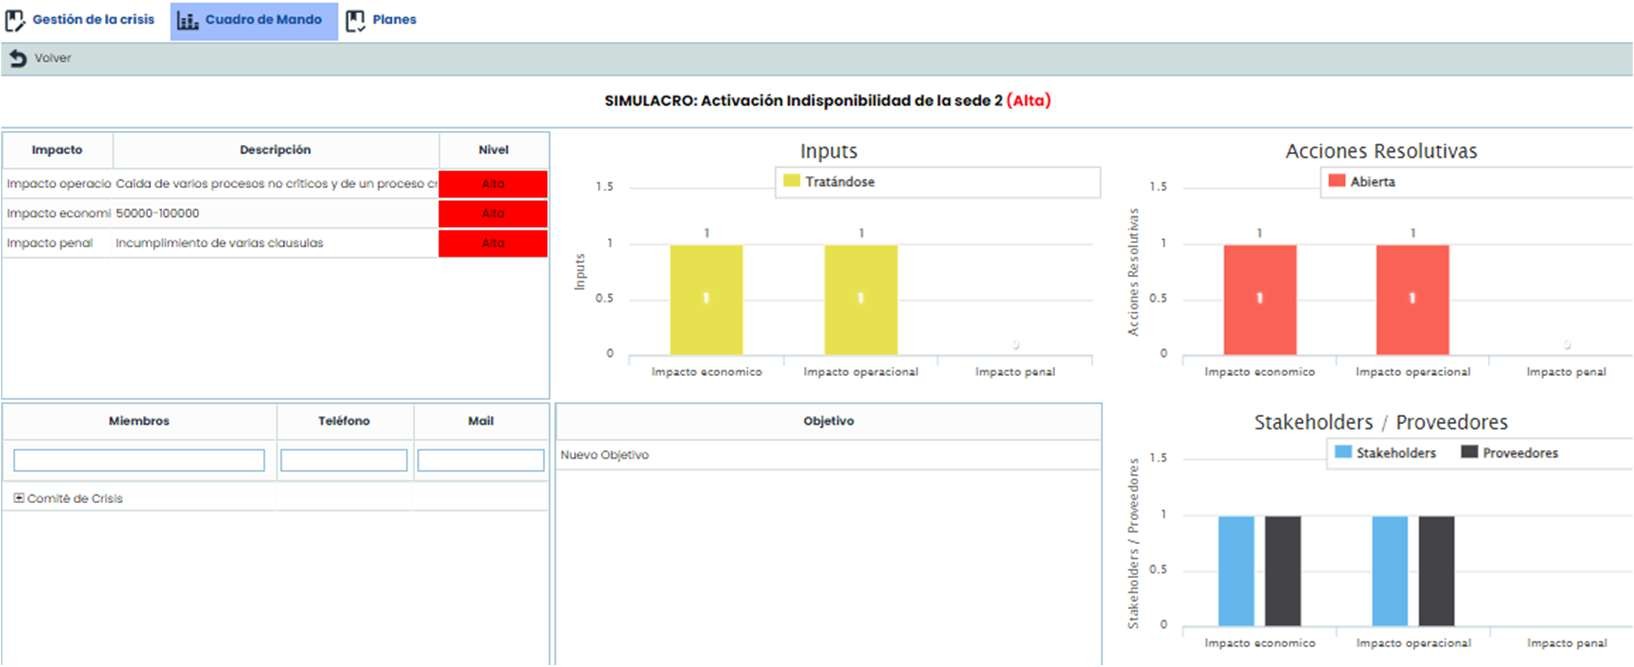Click the yellow Impacto economico Inputs bar
This screenshot has width=1634, height=667.
[x=706, y=300]
